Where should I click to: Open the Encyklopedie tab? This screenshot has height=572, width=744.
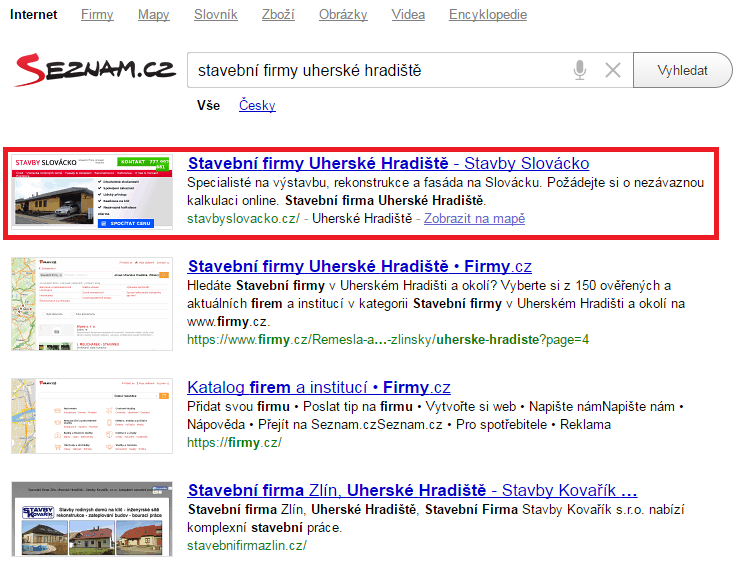[488, 15]
